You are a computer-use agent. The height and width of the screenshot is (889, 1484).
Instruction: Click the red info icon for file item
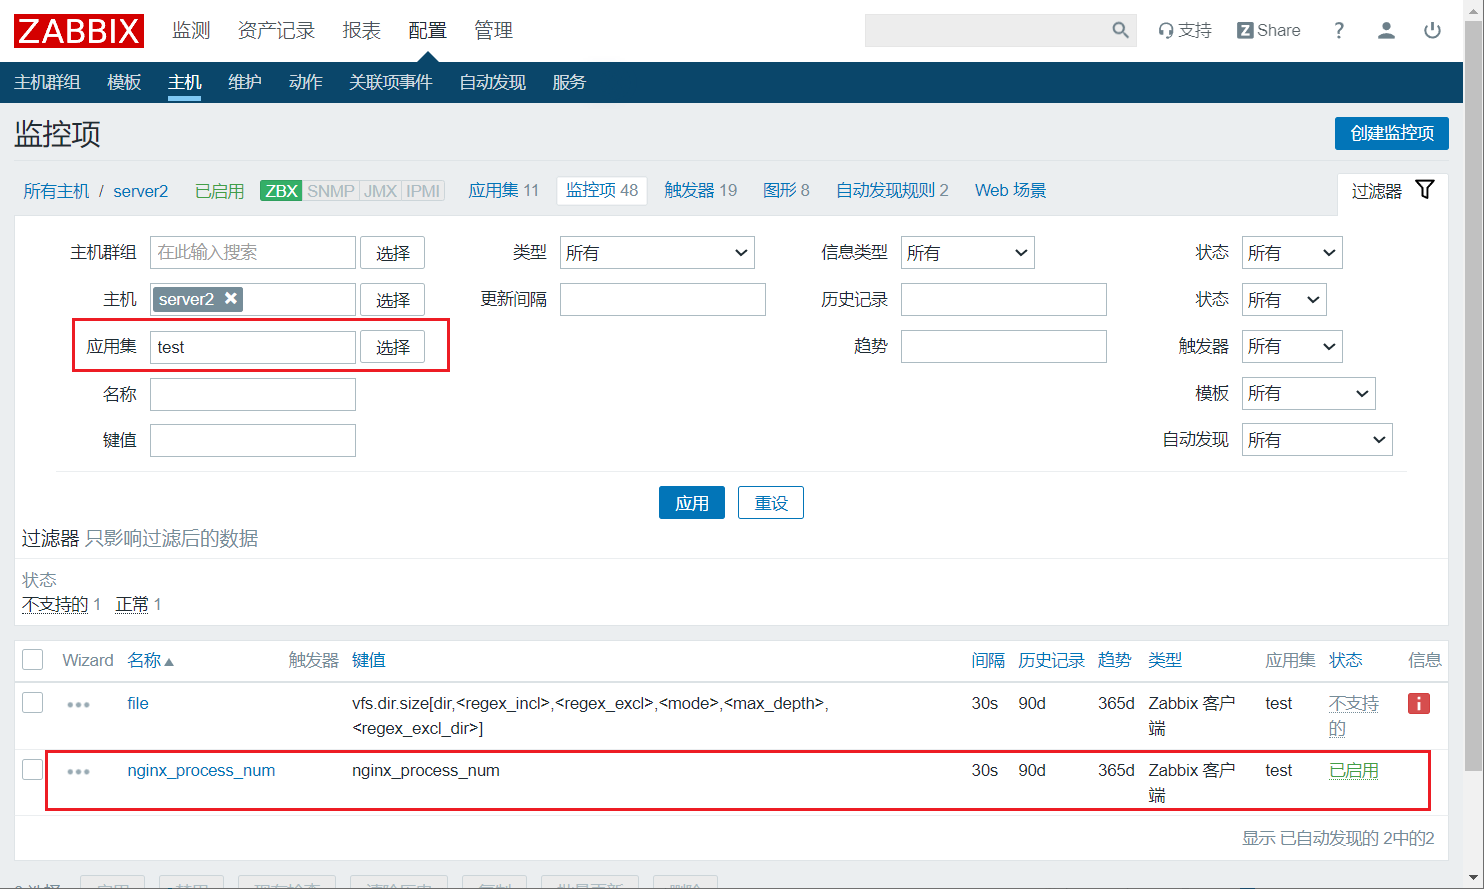tap(1418, 704)
